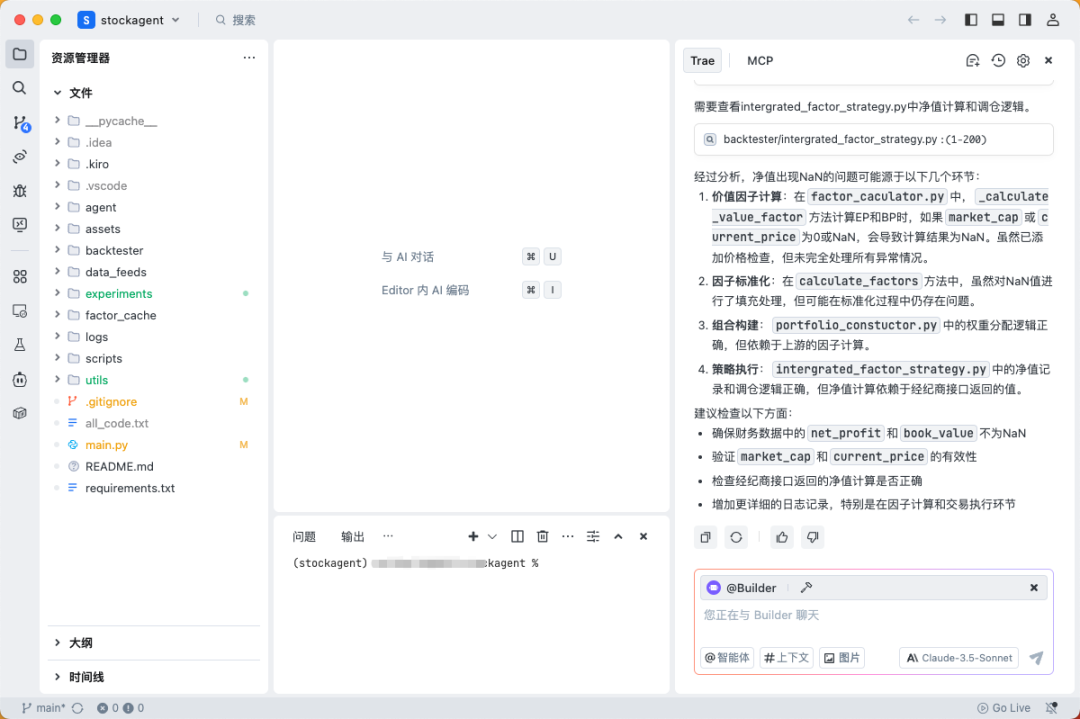Click errors and warnings count in status bar
This screenshot has width=1080, height=719.
coord(121,708)
